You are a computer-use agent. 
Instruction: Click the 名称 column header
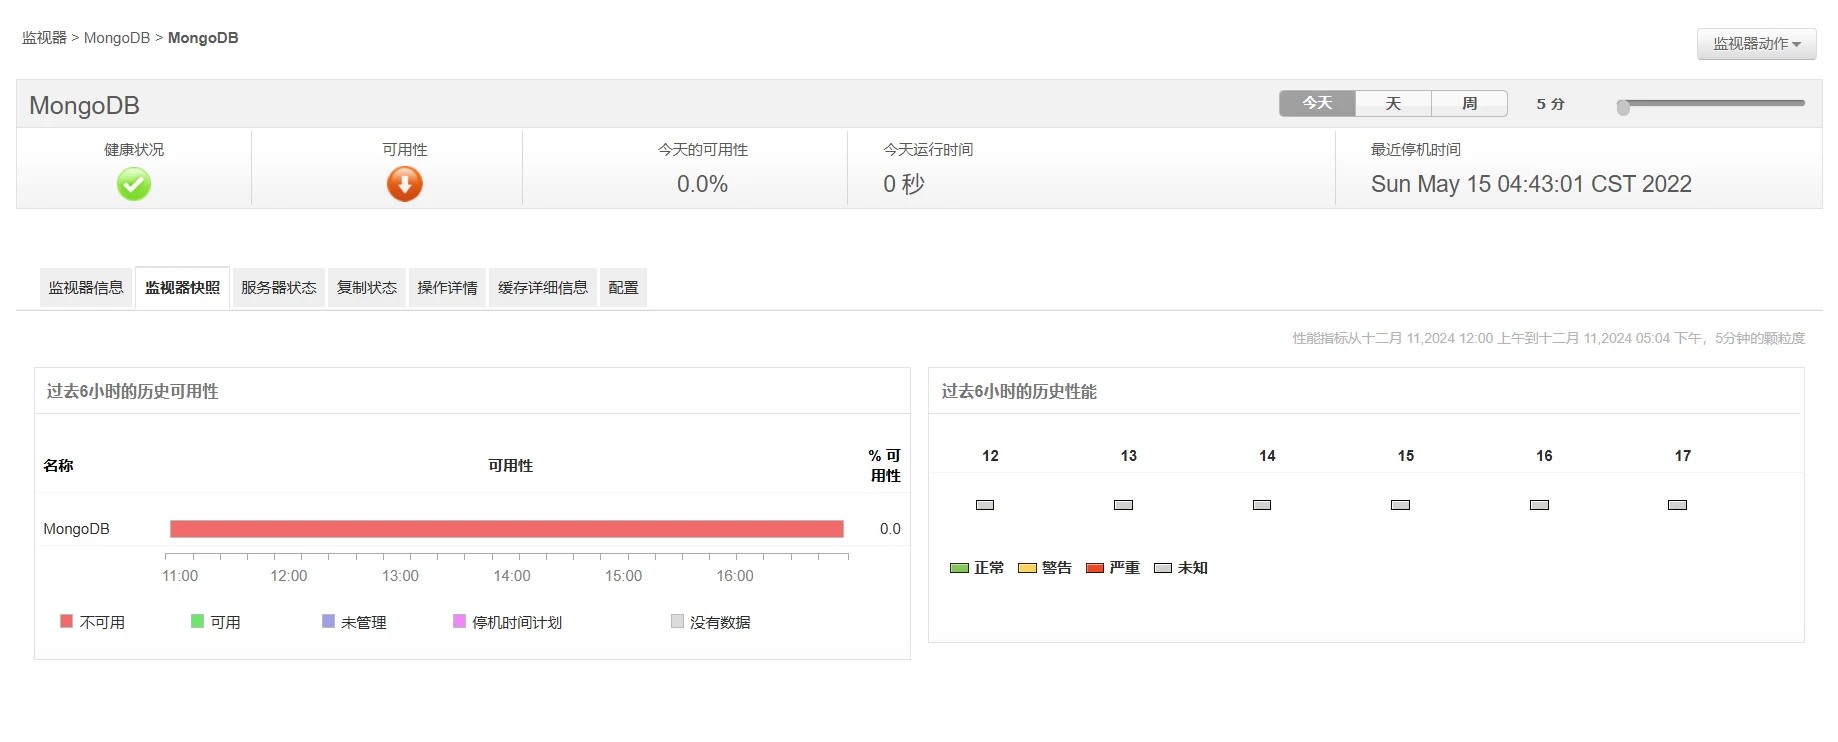[58, 465]
